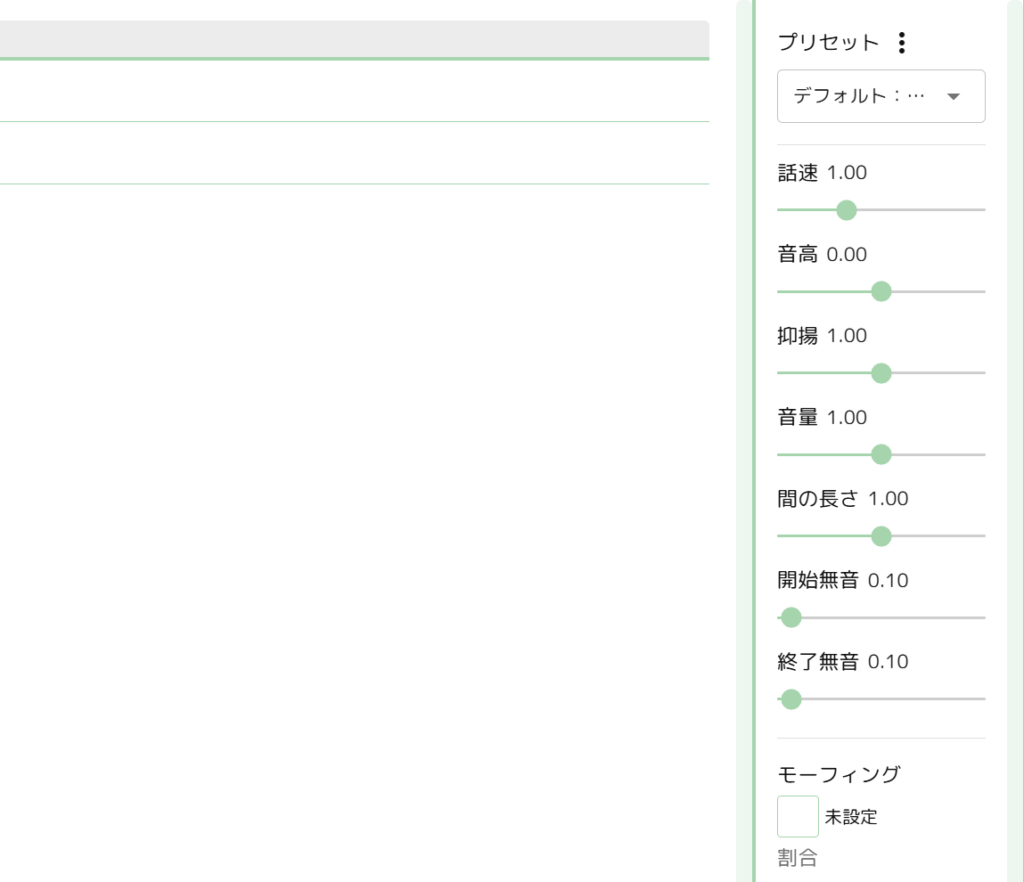Image resolution: width=1024 pixels, height=882 pixels.
Task: Click the 音量 slider handle
Action: [x=881, y=455]
